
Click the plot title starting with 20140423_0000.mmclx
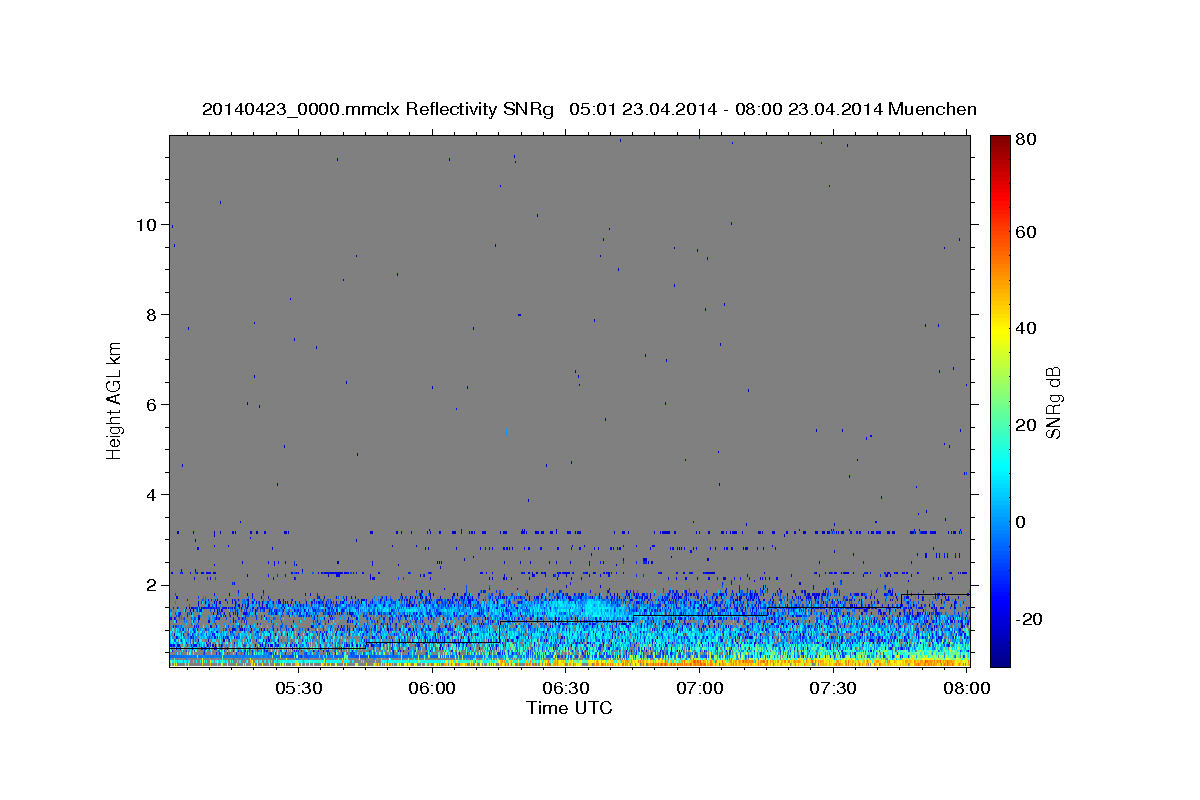tap(589, 109)
